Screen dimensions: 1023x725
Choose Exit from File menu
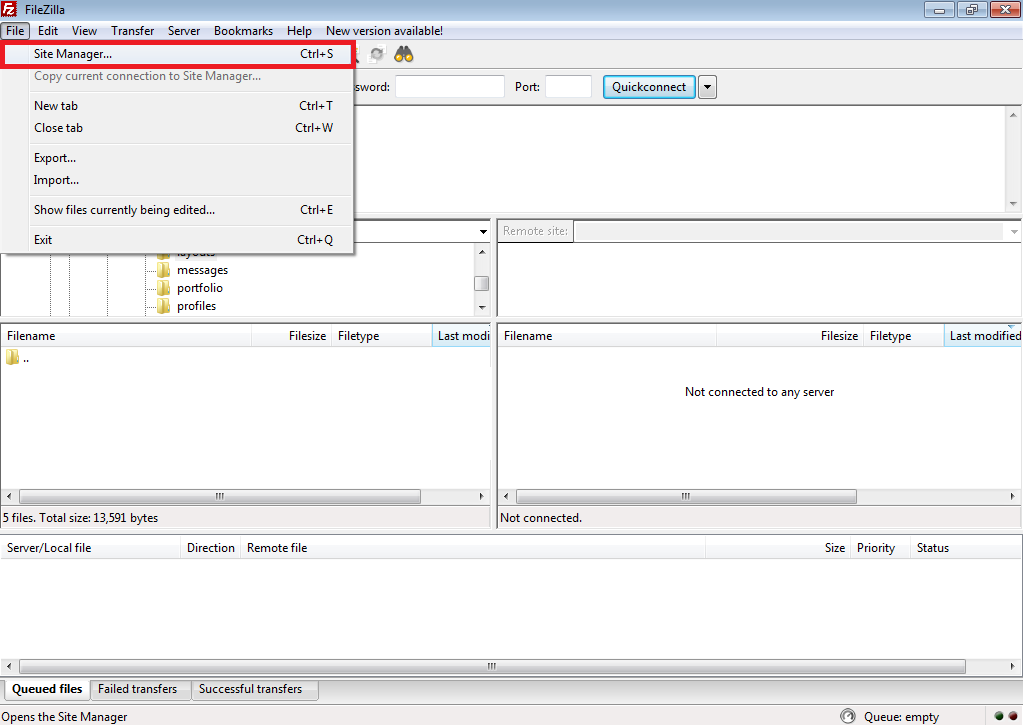pyautogui.click(x=177, y=240)
